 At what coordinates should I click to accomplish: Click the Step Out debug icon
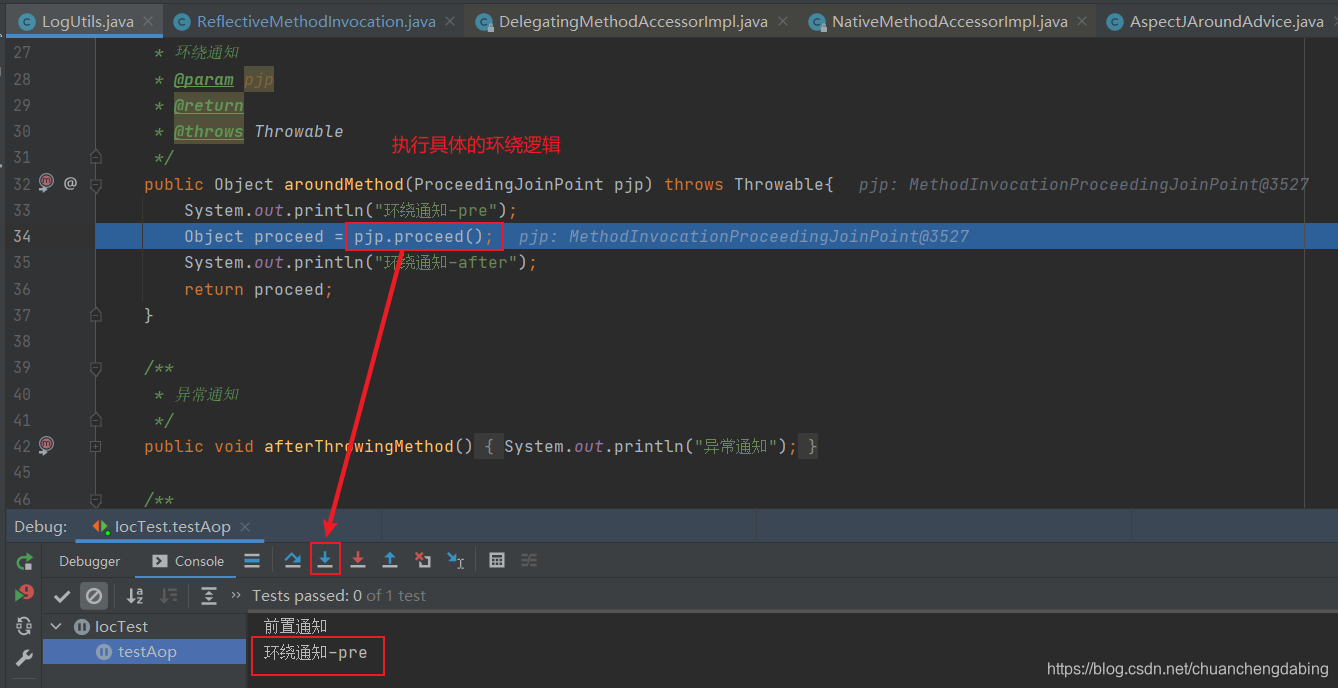tap(390, 561)
